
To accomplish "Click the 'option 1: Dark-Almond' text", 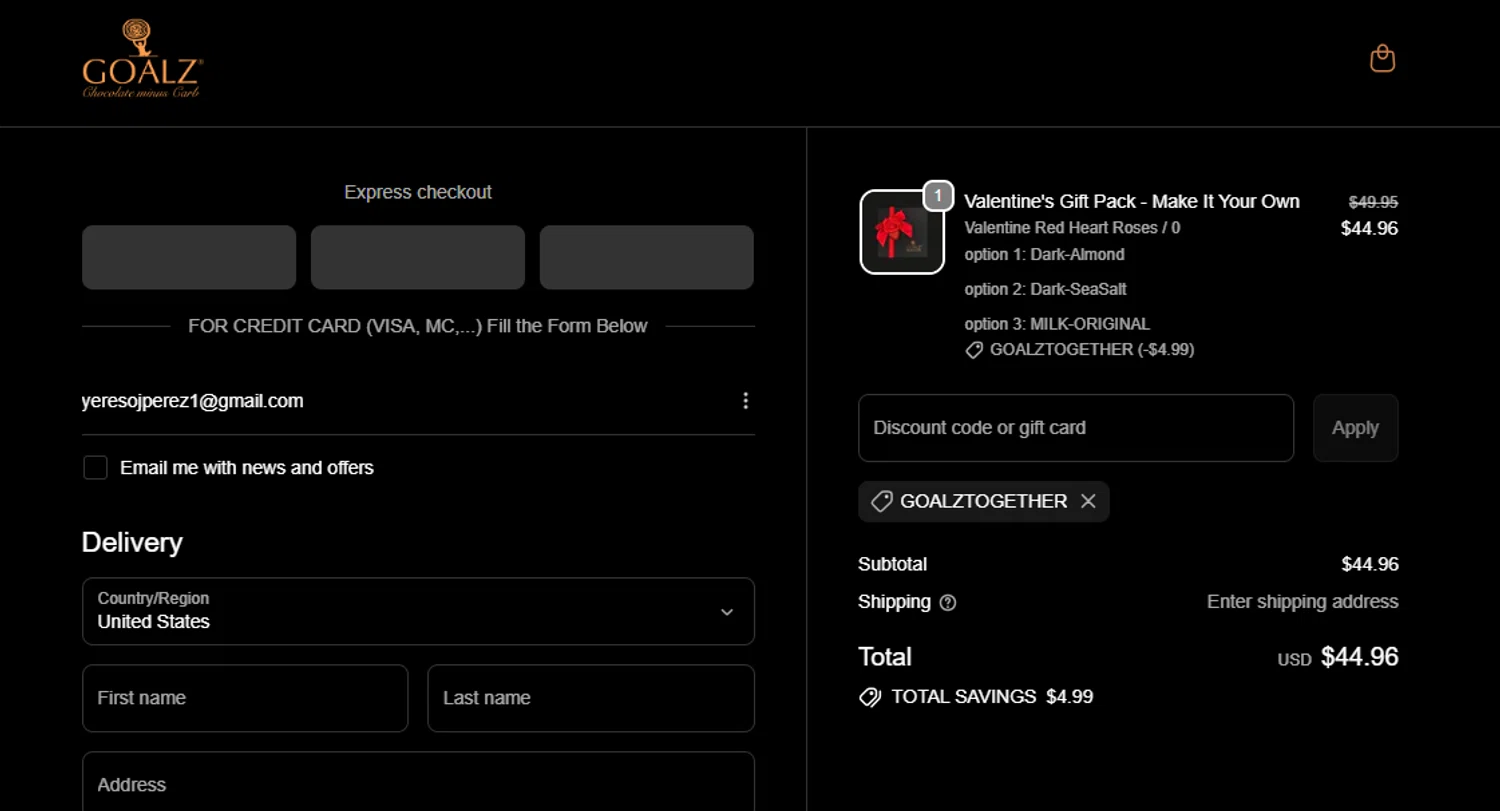I will point(1044,255).
